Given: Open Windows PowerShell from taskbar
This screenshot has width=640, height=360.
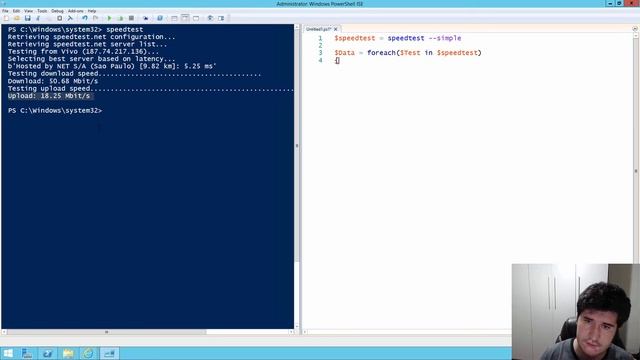Looking at the screenshot, I should pyautogui.click(x=47, y=353).
